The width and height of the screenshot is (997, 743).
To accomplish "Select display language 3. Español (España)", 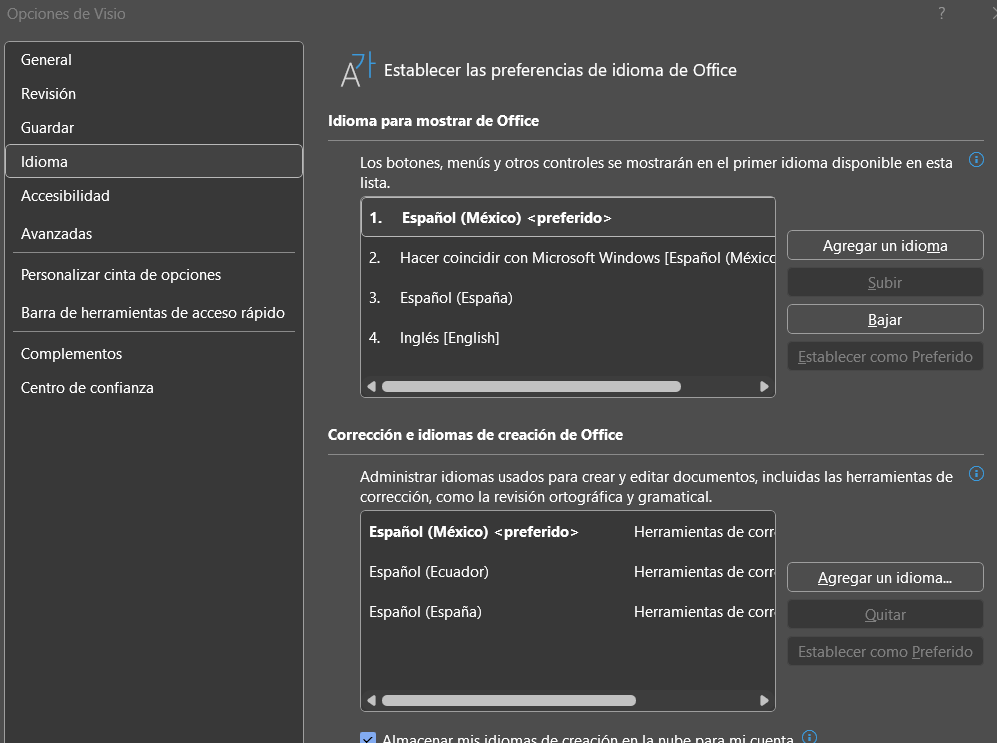I will pyautogui.click(x=568, y=297).
